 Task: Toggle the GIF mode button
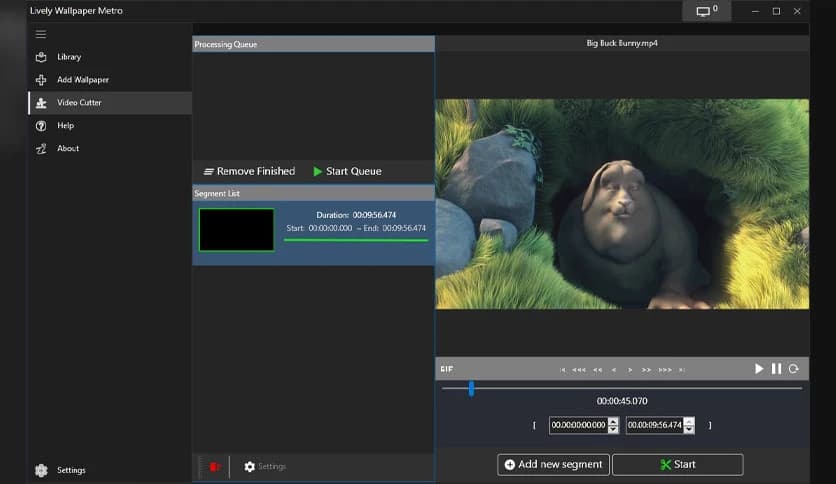click(x=446, y=369)
